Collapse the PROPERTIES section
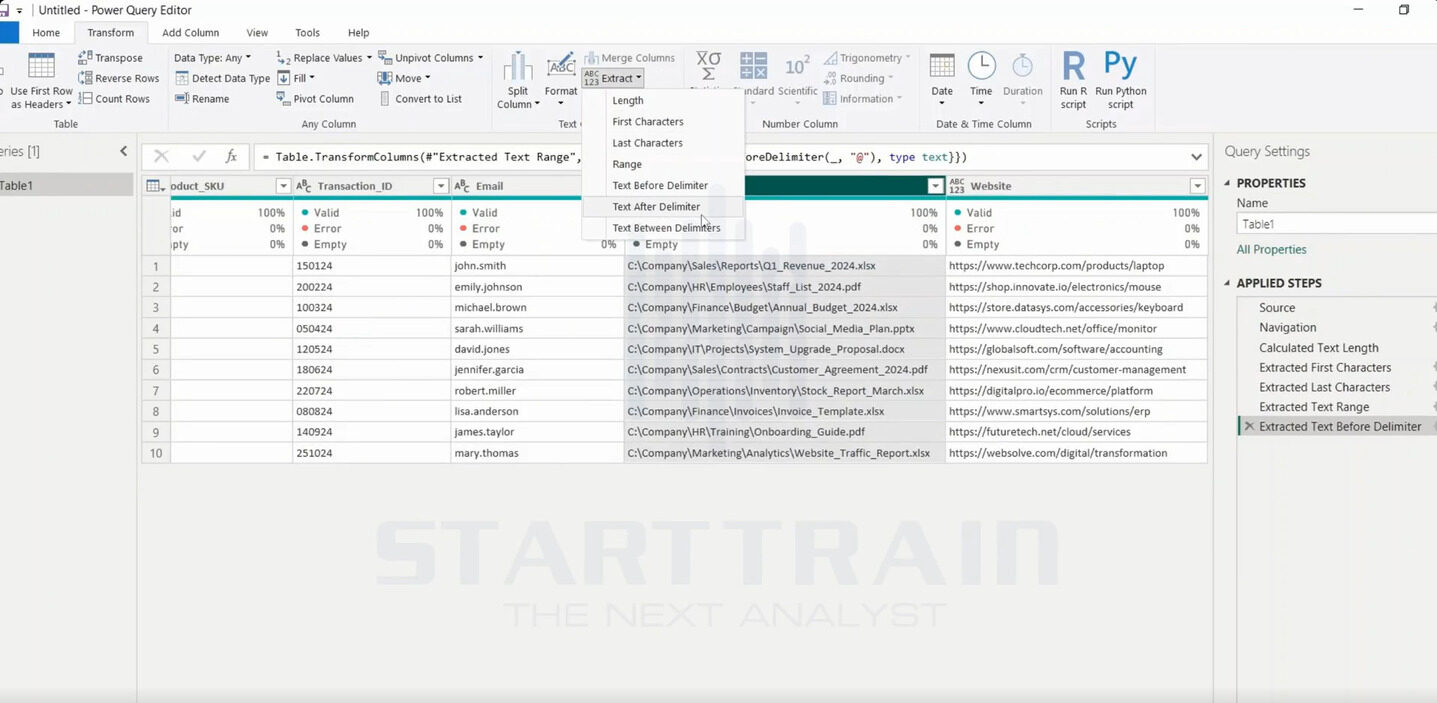 coord(1228,183)
